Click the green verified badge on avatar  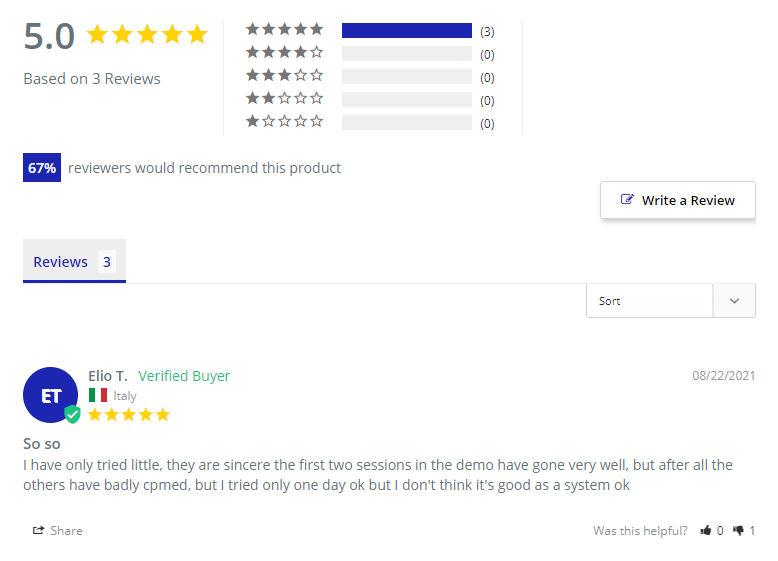72,414
